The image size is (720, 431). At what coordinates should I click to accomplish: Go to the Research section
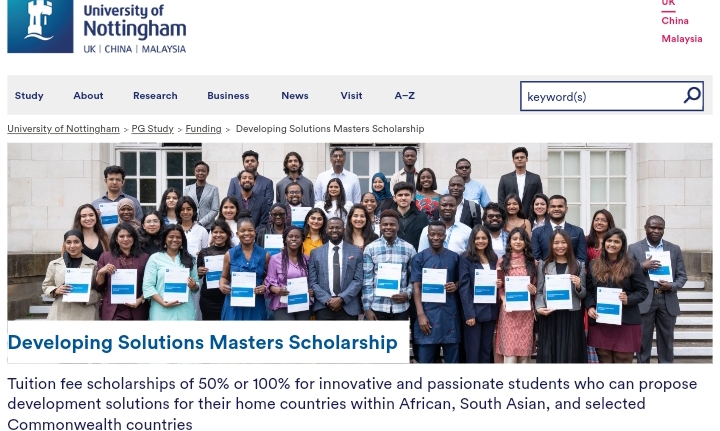pos(155,96)
